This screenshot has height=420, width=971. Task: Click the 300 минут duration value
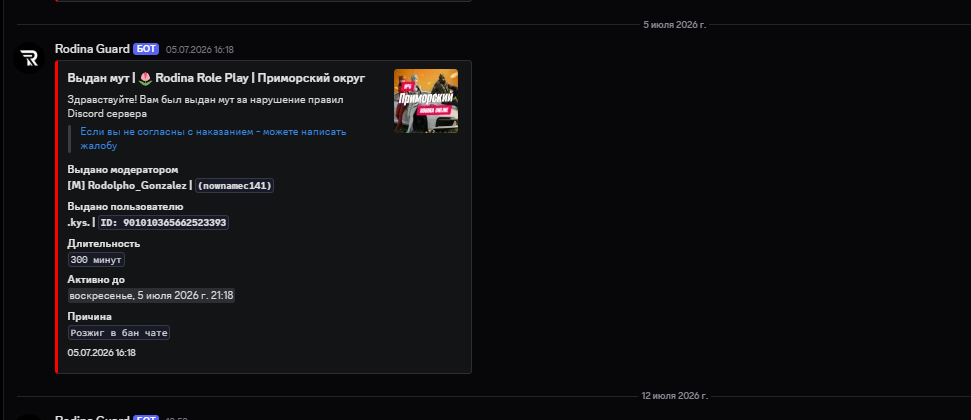[96, 260]
